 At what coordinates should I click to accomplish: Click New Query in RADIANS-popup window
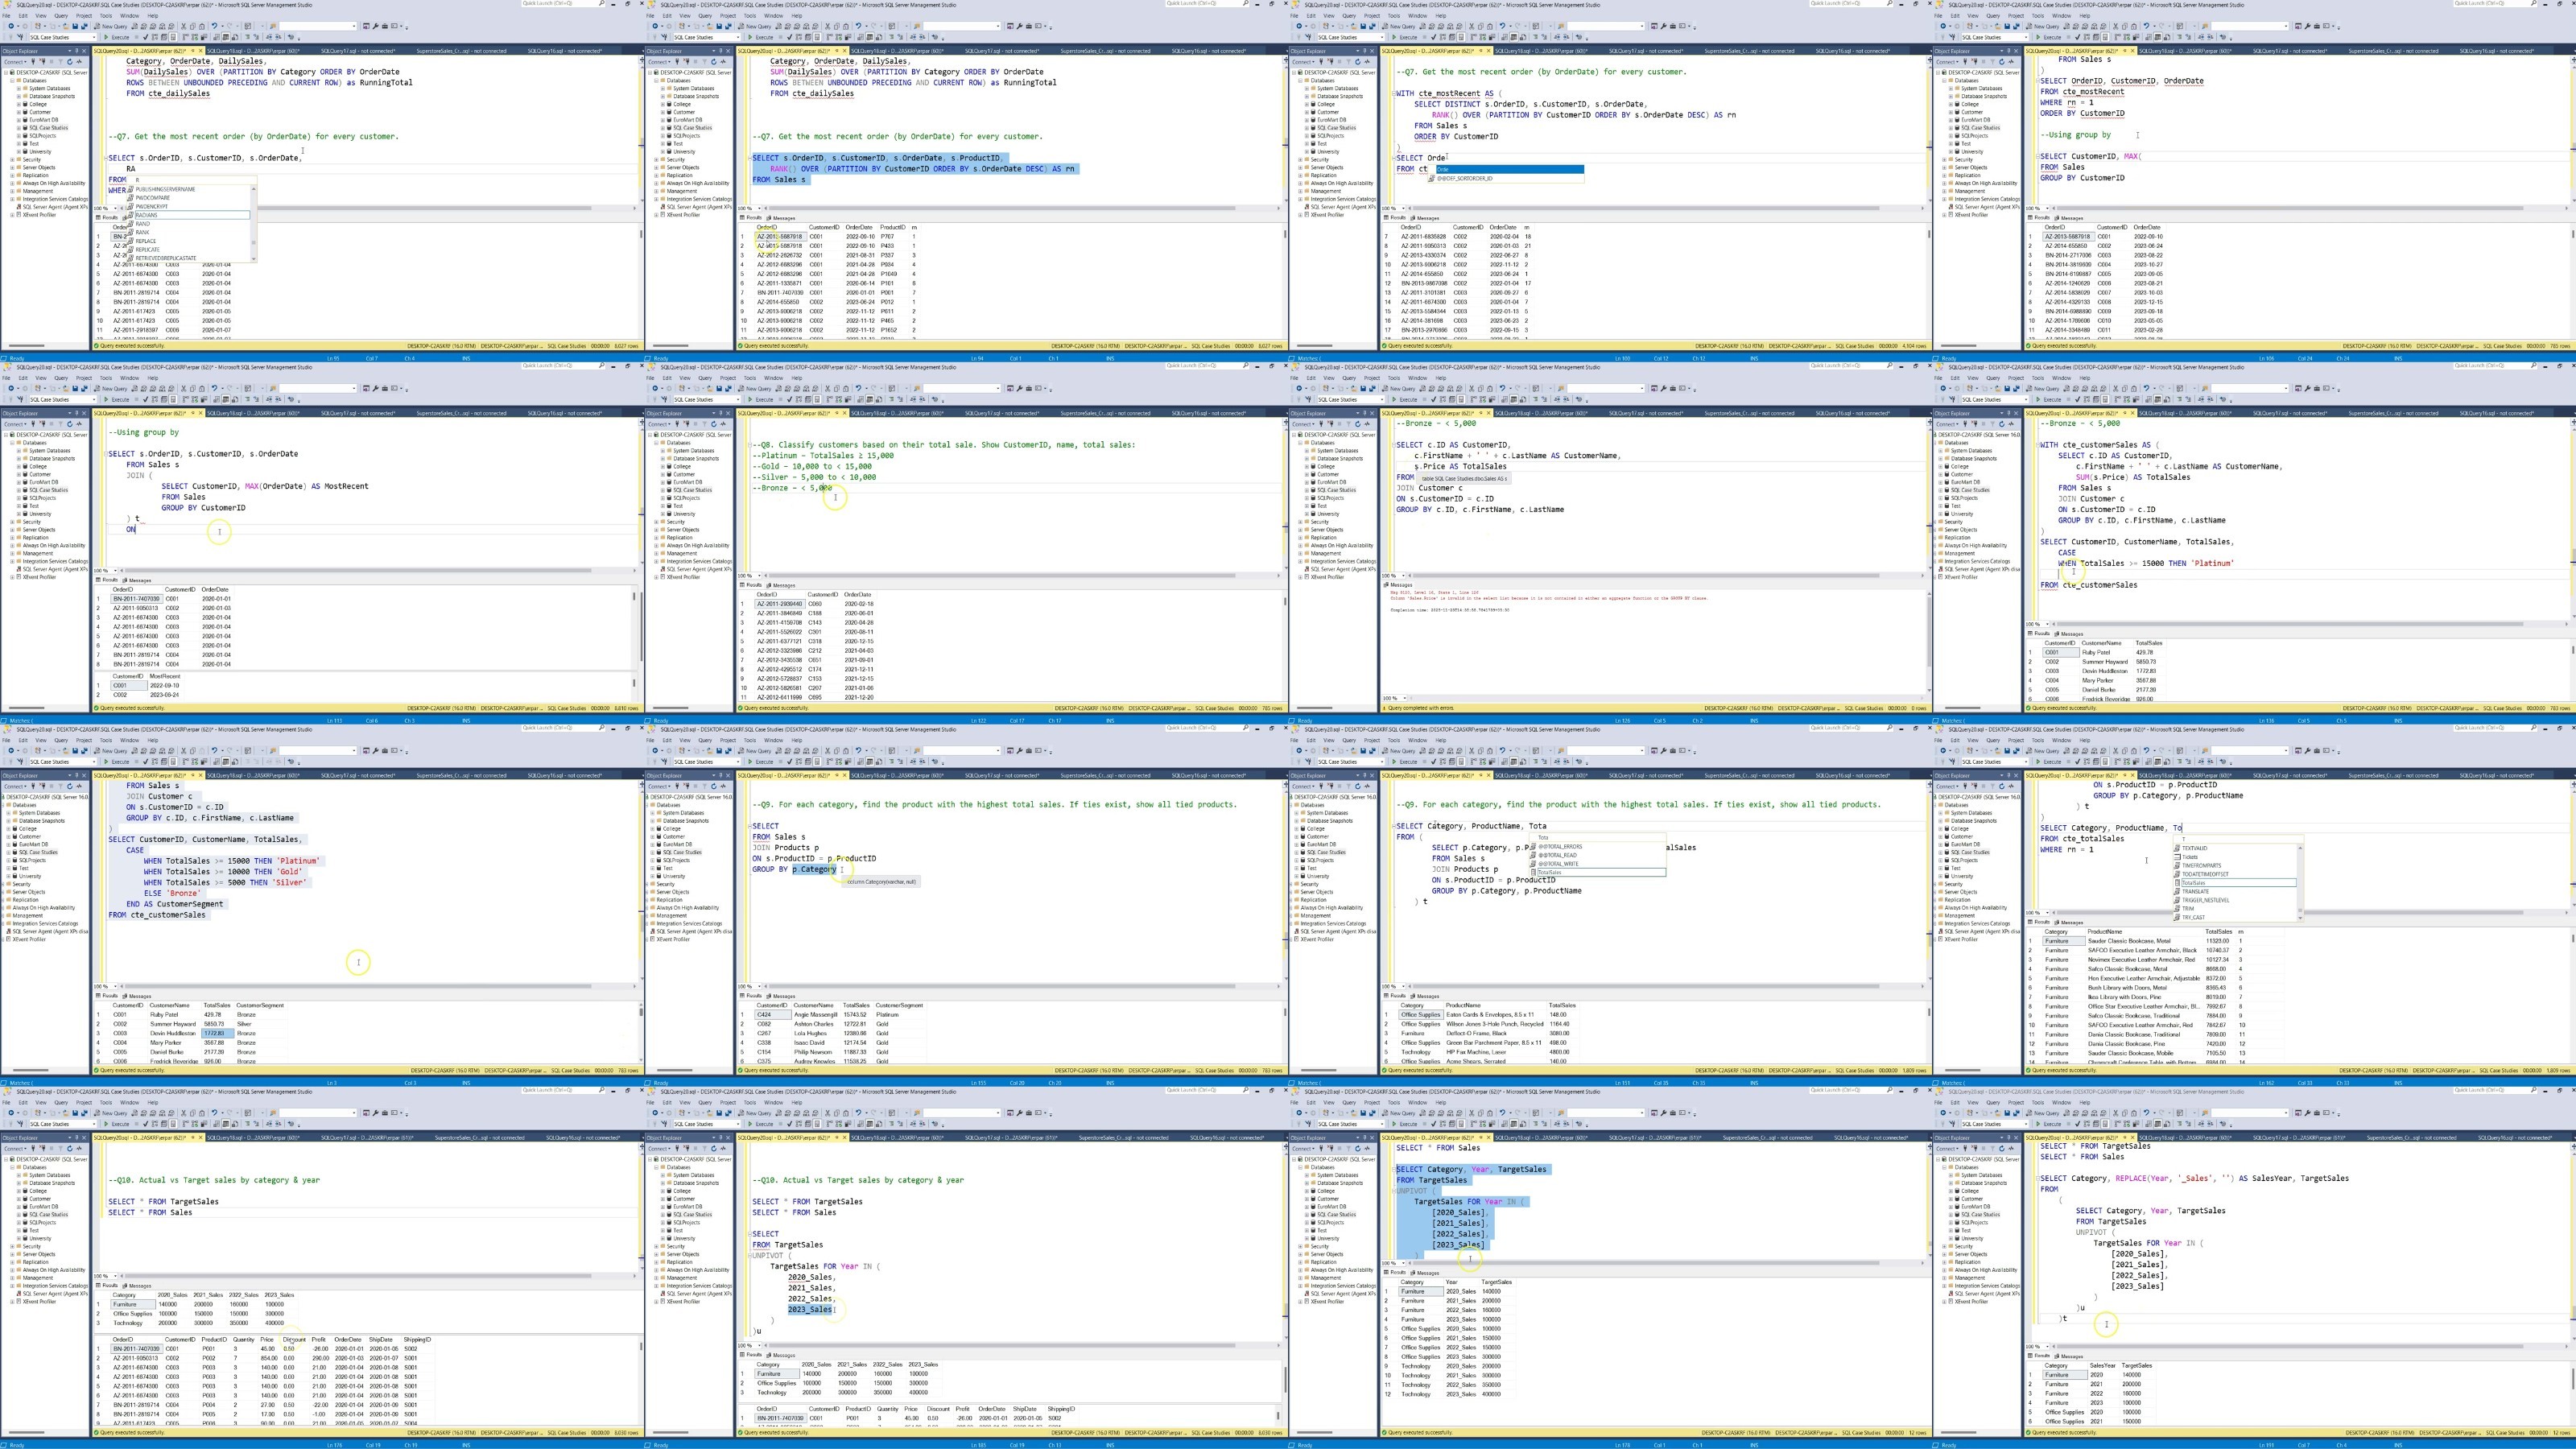click(111, 26)
